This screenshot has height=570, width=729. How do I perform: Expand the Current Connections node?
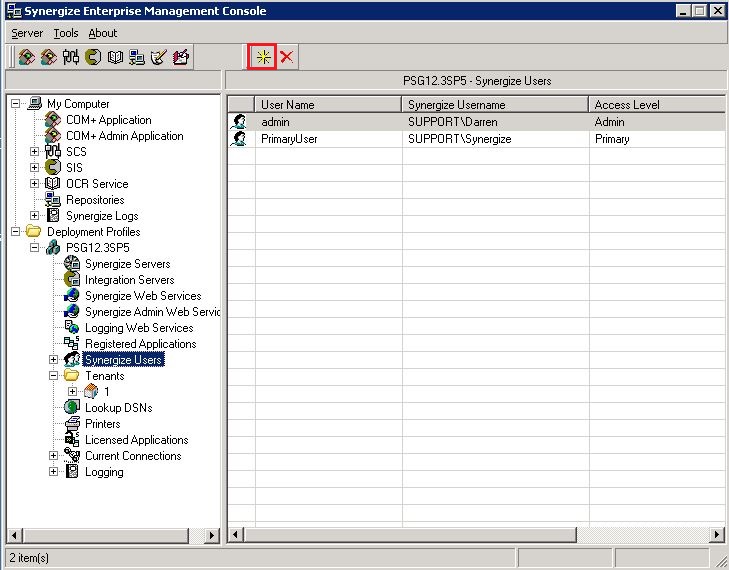[53, 456]
